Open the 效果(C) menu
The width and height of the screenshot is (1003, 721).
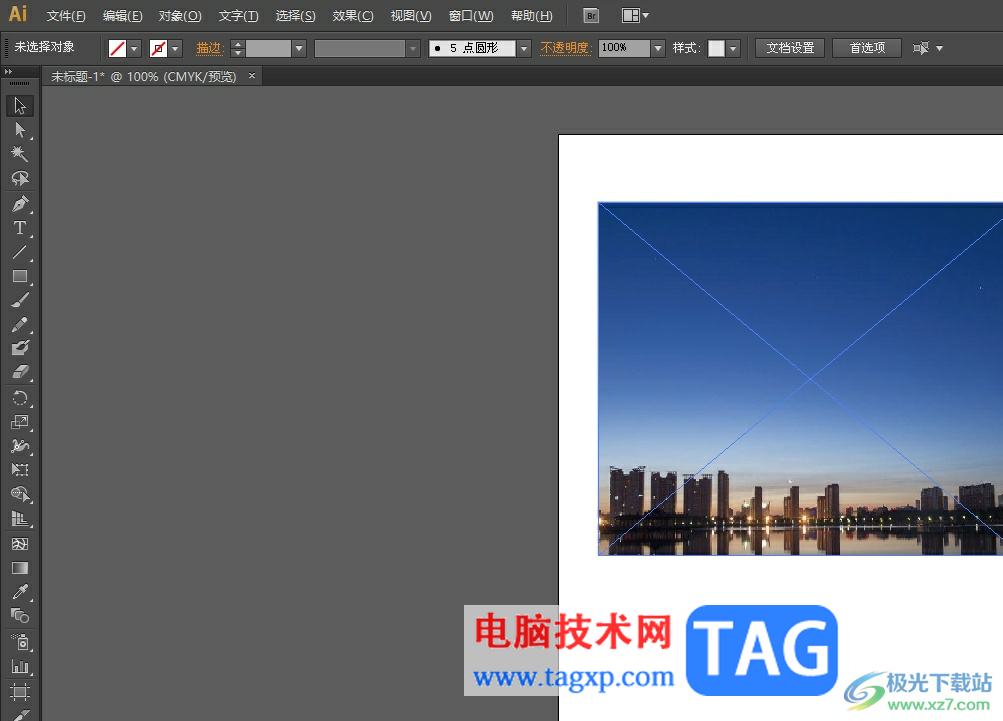[353, 16]
